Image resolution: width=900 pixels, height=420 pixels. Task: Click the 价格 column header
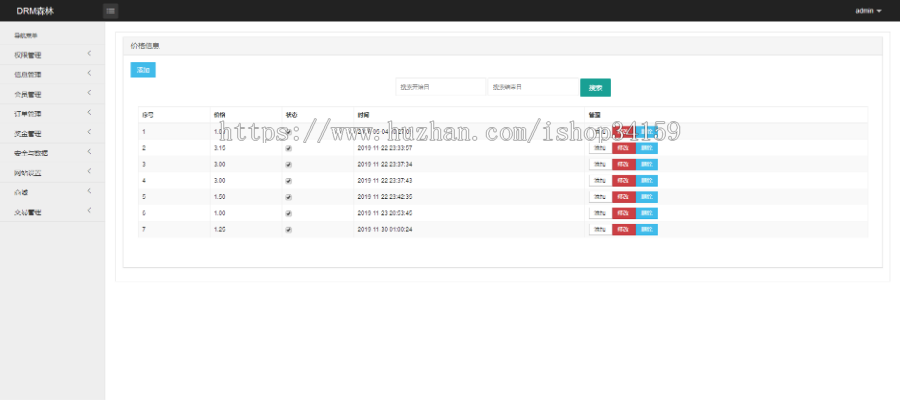220,115
